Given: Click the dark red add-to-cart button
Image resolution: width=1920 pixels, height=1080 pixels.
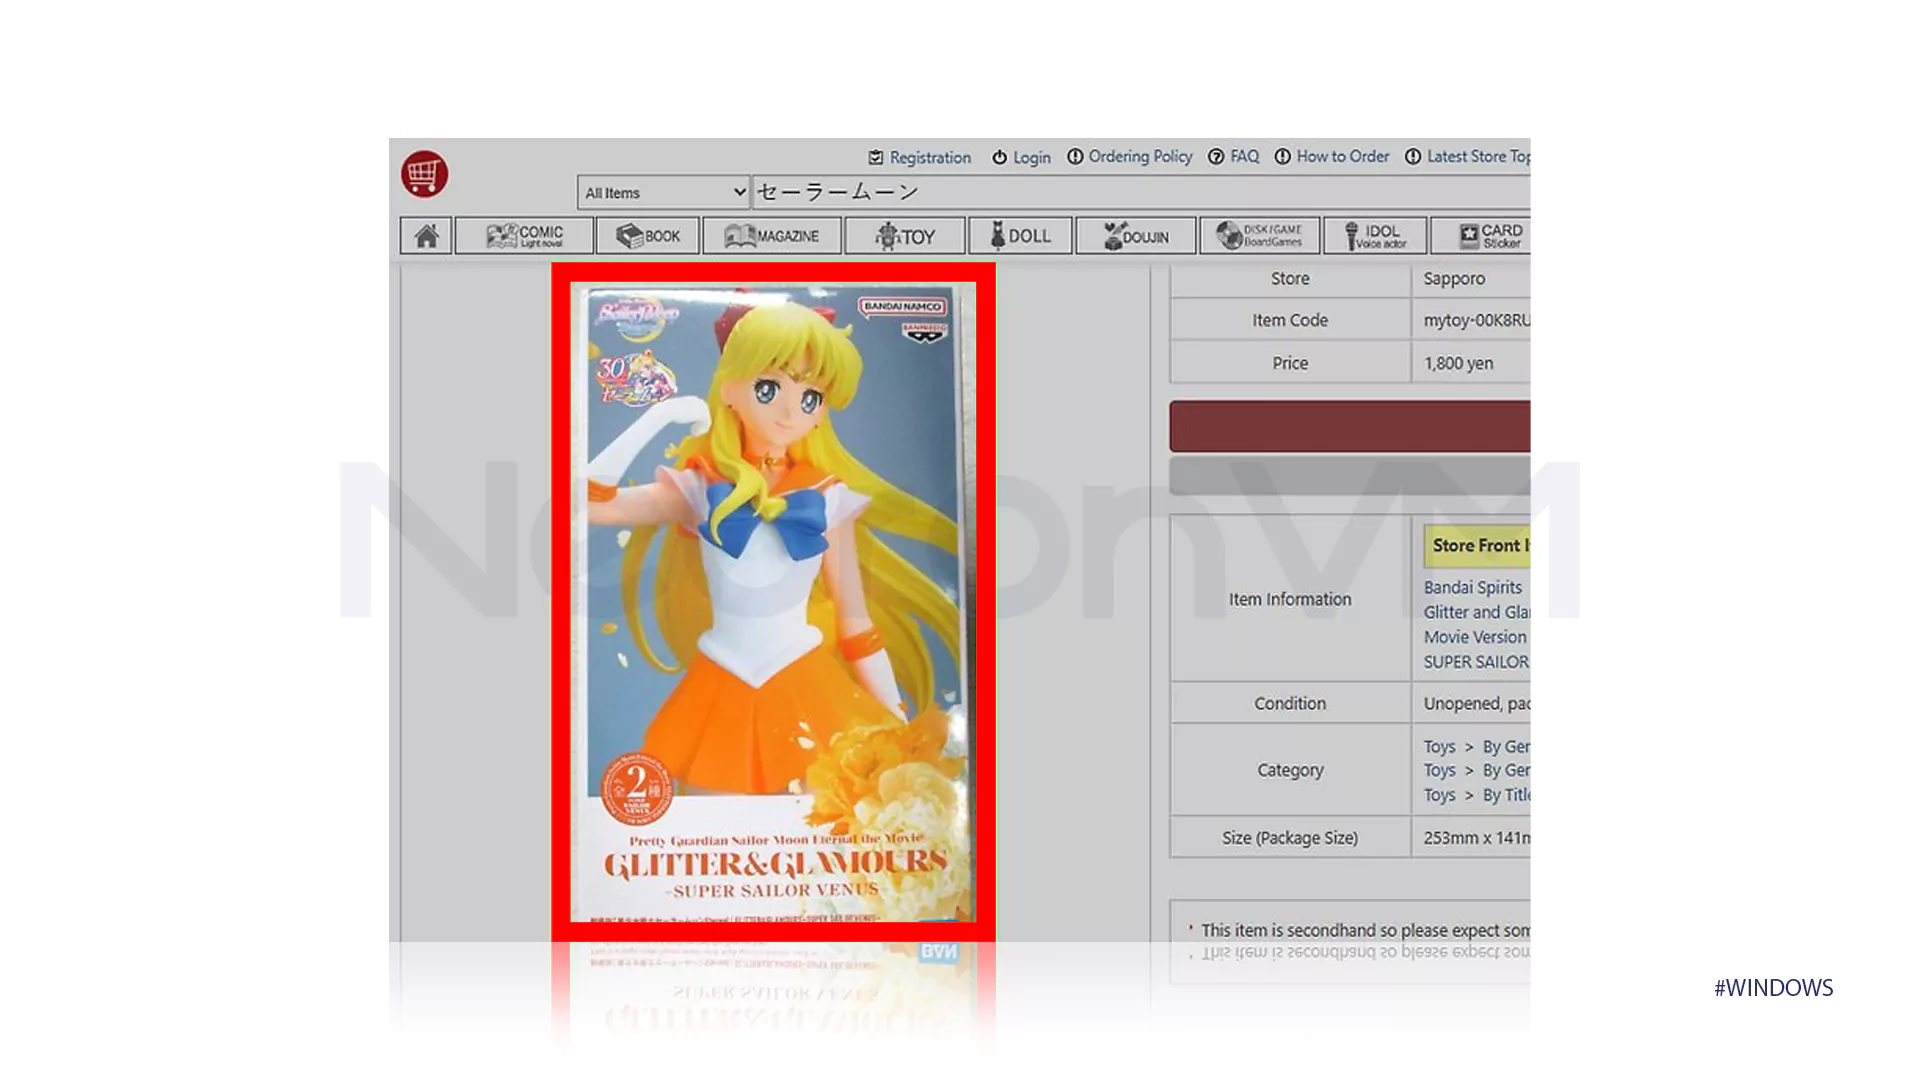Looking at the screenshot, I should pos(1350,426).
